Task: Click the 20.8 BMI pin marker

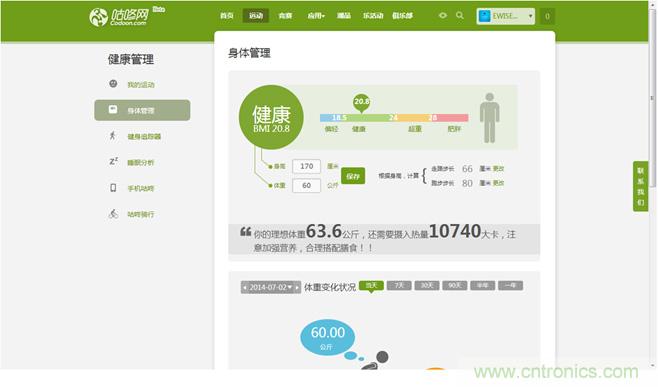Action: (361, 103)
